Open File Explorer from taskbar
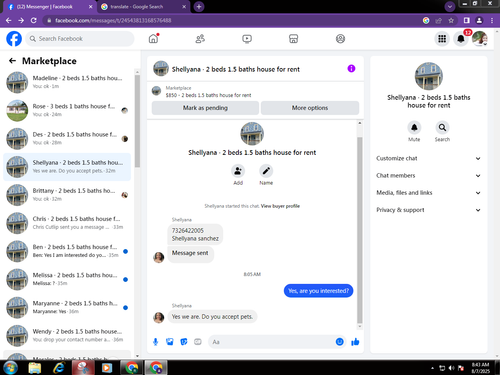The width and height of the screenshot is (500, 375). click(34, 368)
